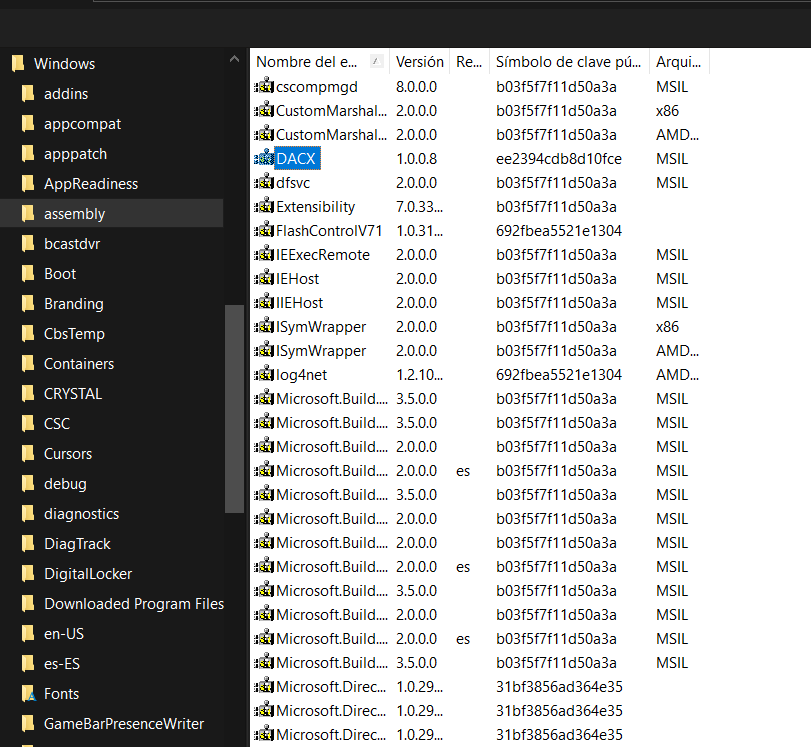Select the DACX assembly icon

264,158
